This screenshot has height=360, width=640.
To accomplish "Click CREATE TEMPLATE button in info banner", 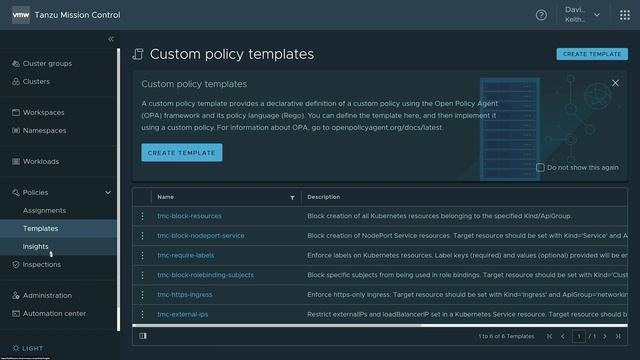I will coord(182,153).
